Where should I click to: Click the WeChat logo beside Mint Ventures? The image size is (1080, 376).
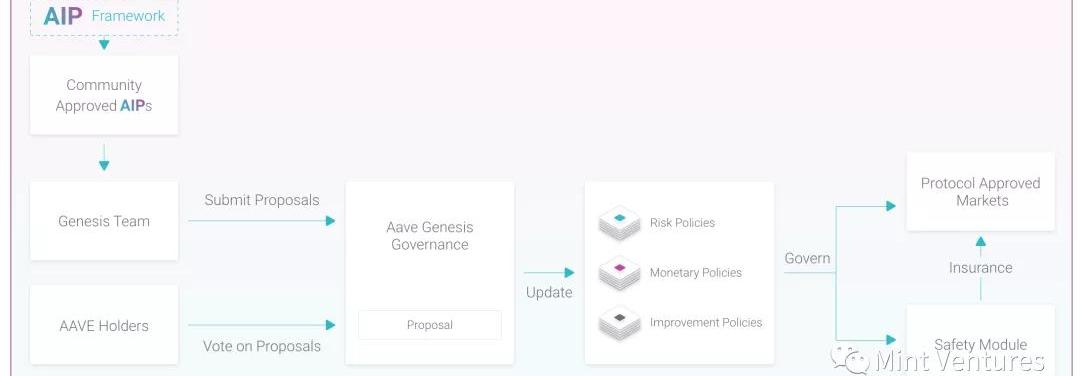(850, 360)
